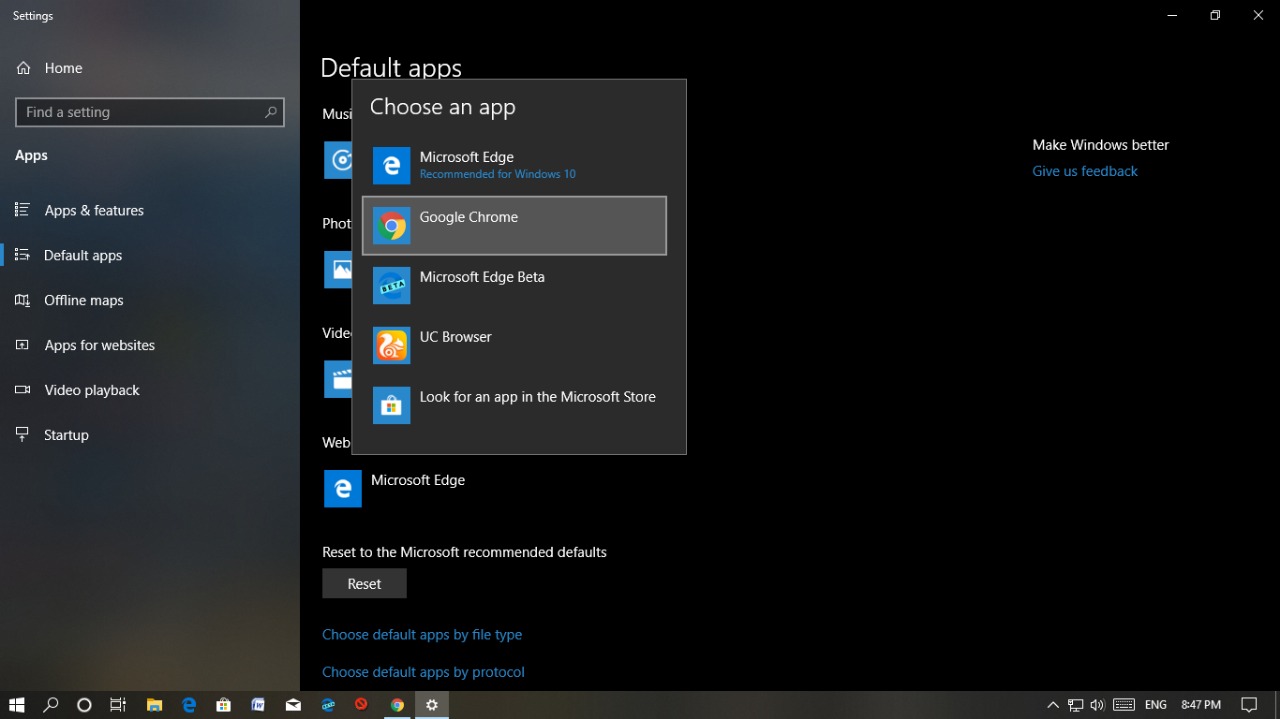Click the Find a setting search box
1280x719 pixels.
pyautogui.click(x=150, y=112)
